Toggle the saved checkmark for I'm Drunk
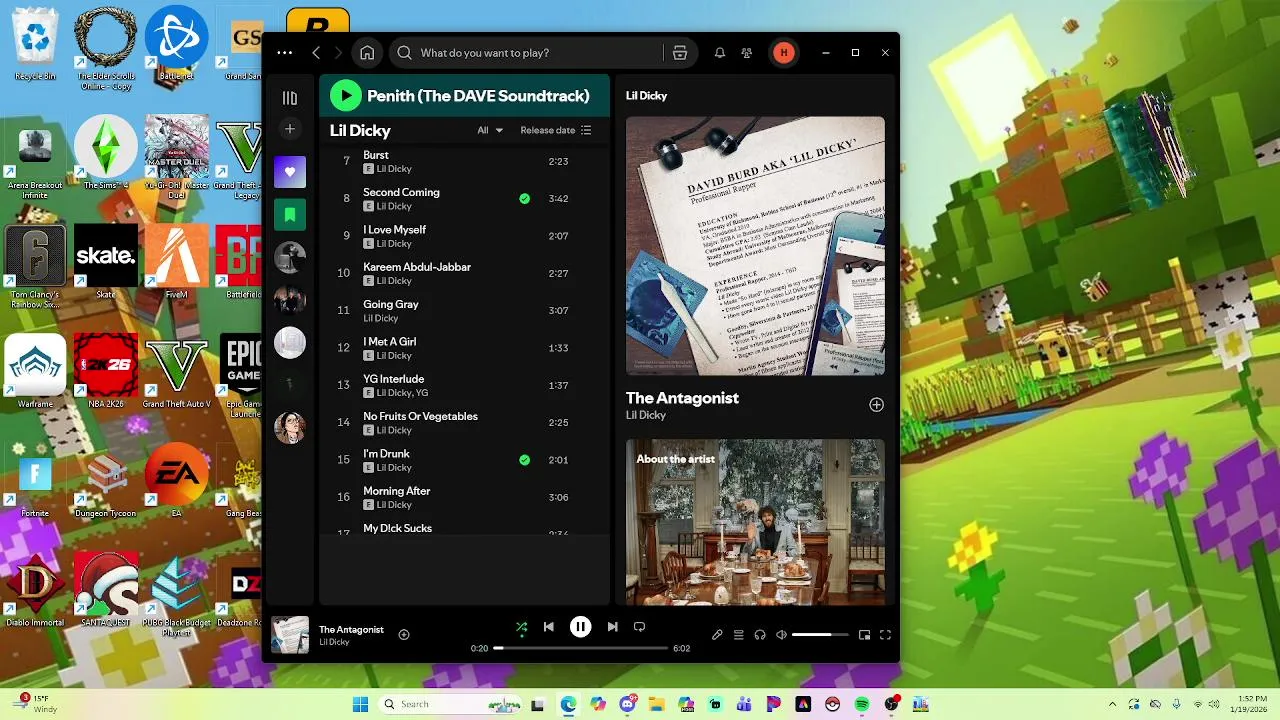Image resolution: width=1280 pixels, height=720 pixels. point(525,460)
